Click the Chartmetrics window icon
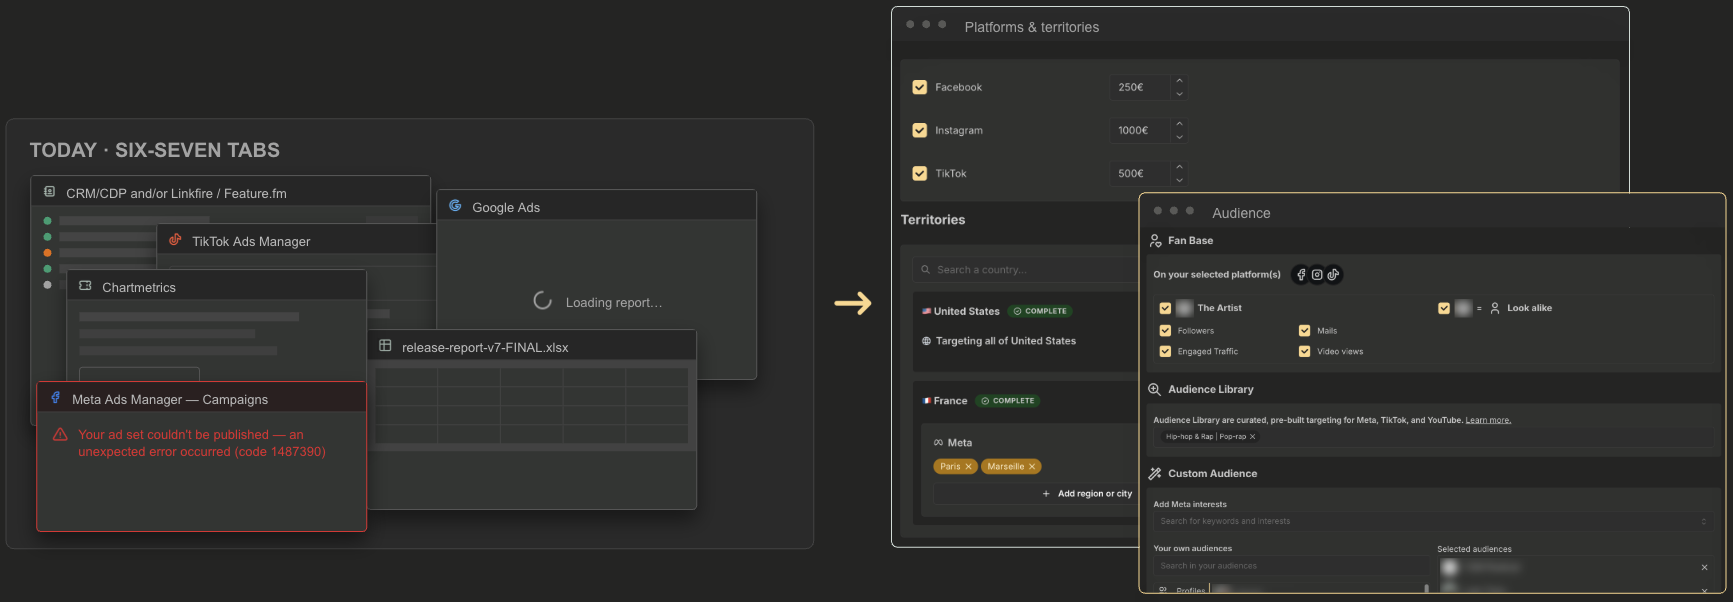Image resolution: width=1733 pixels, height=602 pixels. (x=85, y=286)
